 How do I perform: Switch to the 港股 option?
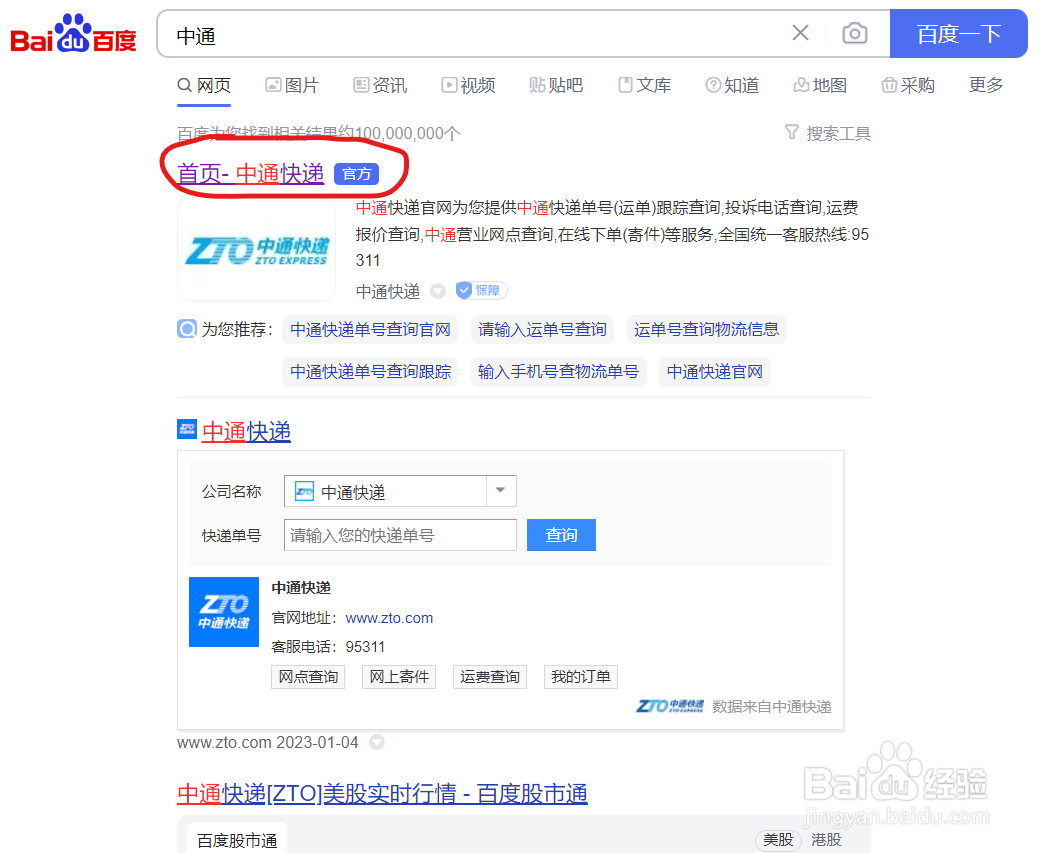[x=827, y=840]
